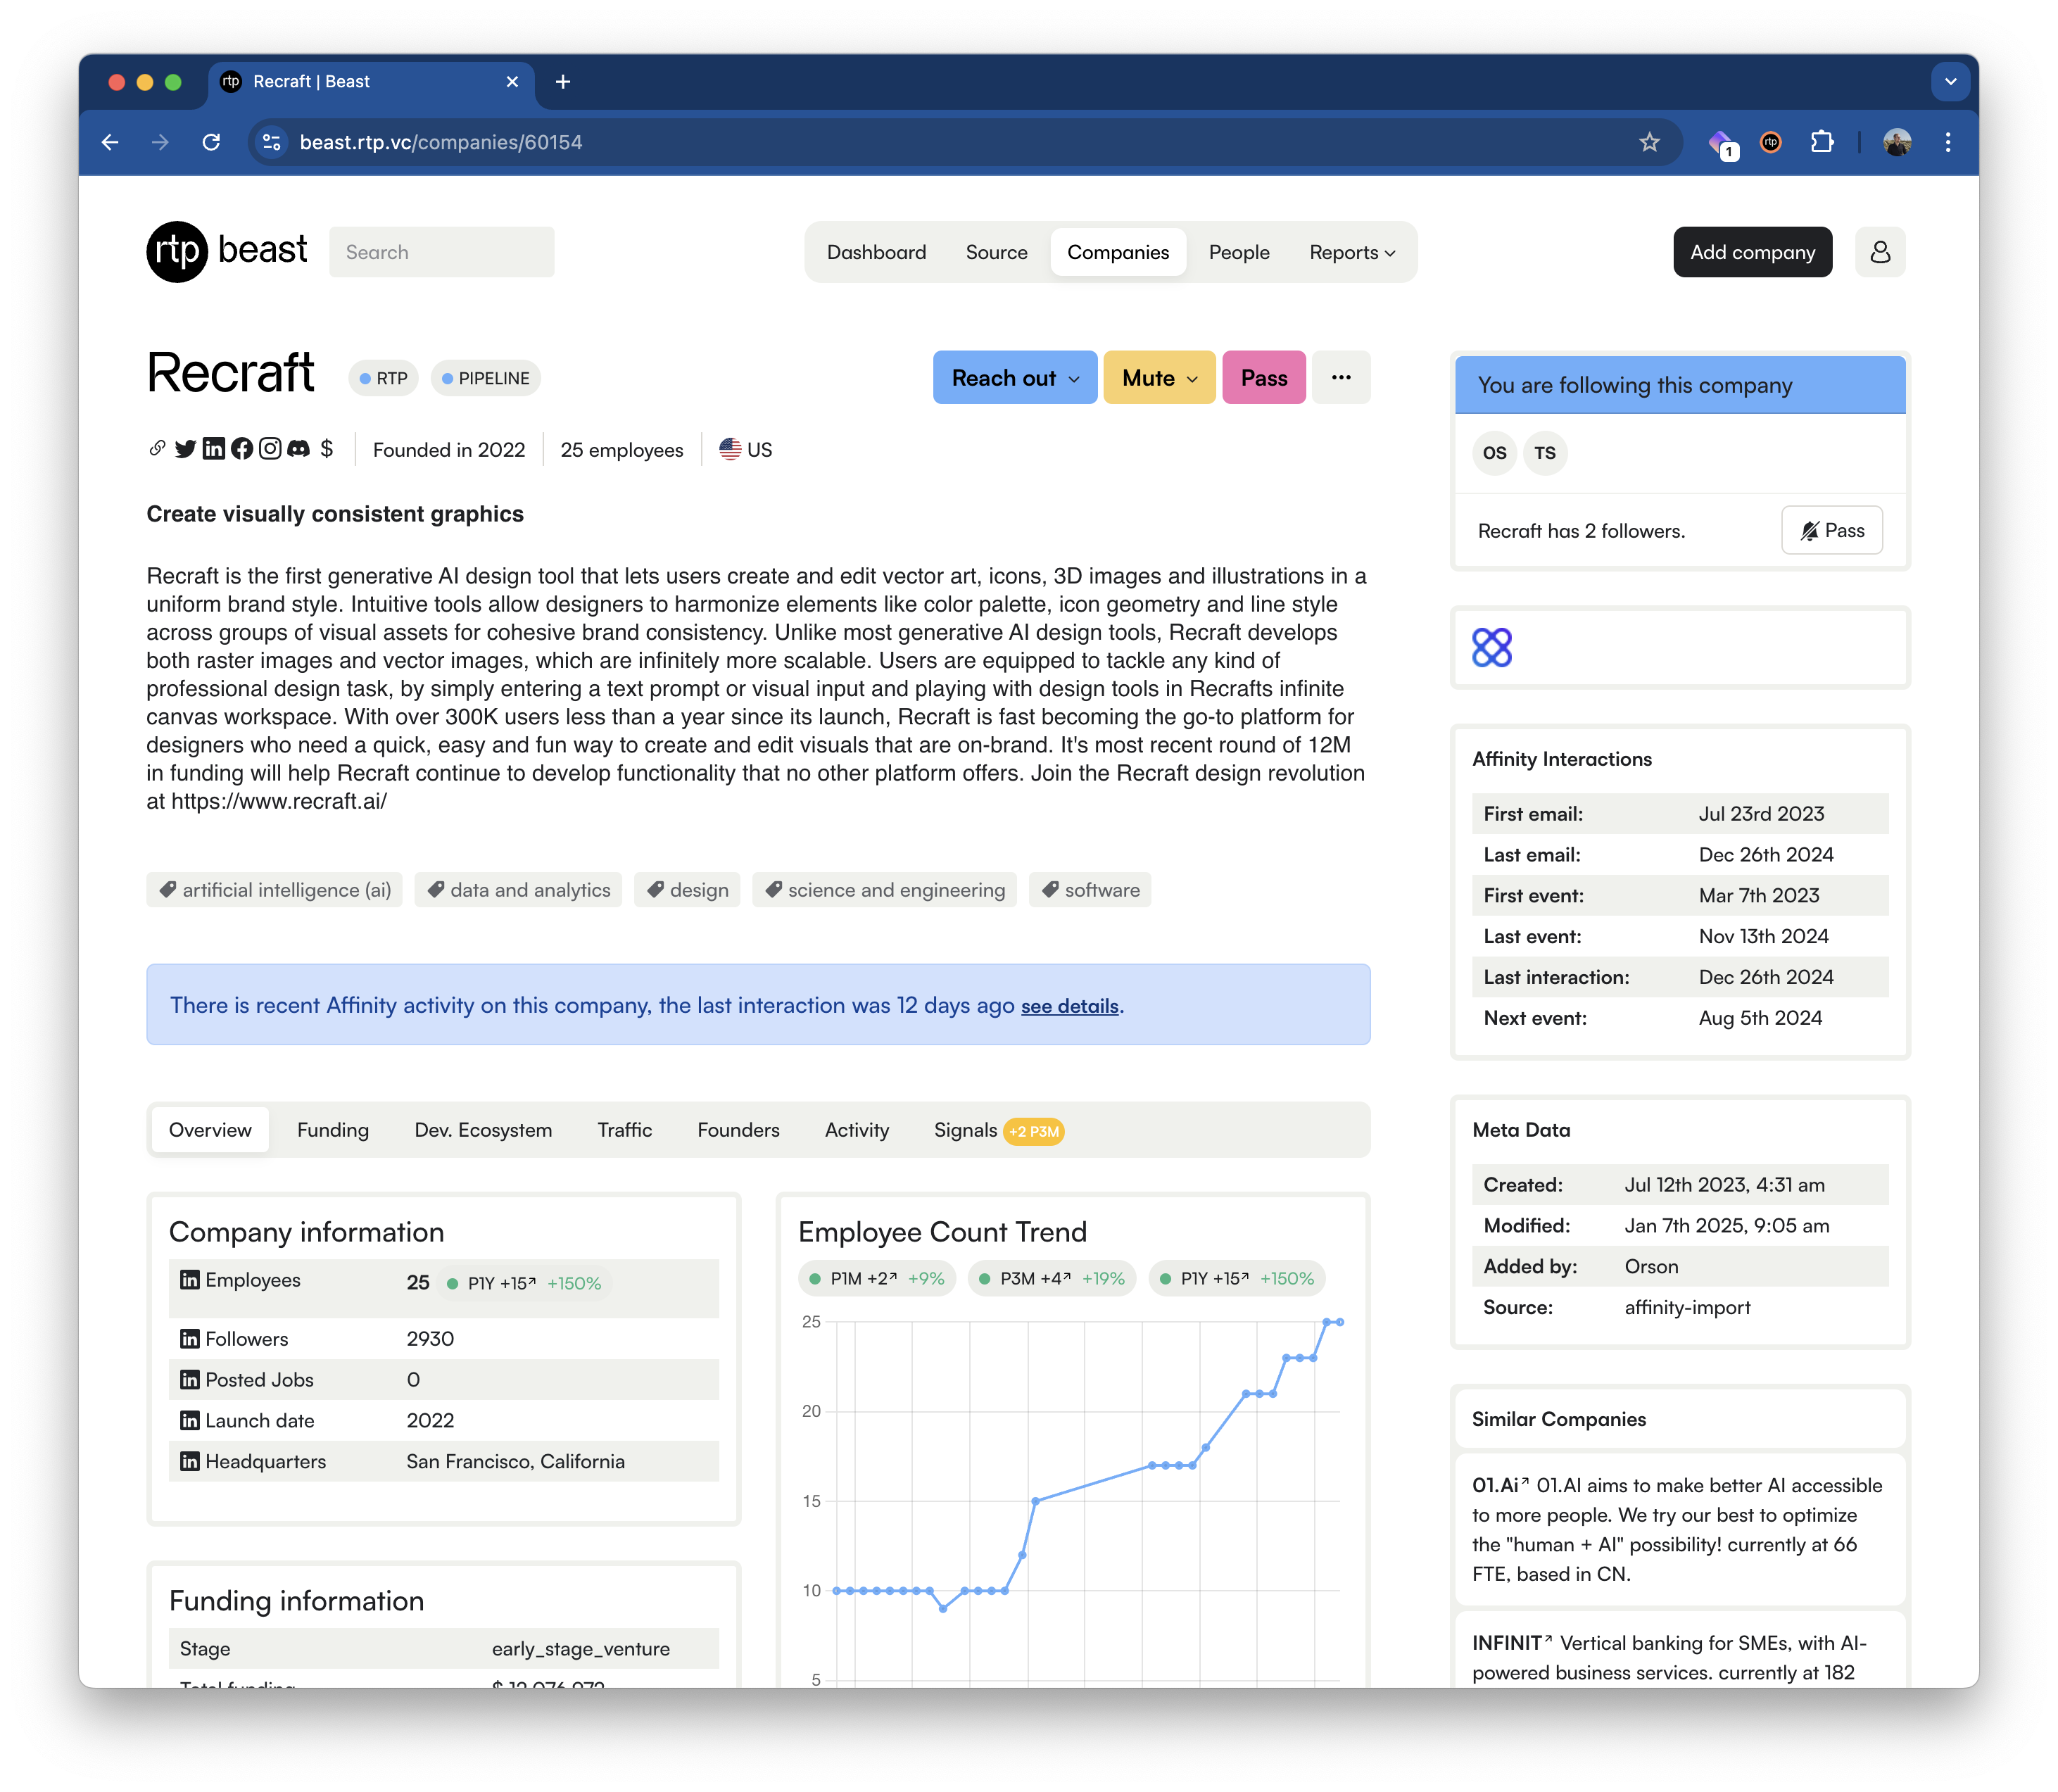This screenshot has width=2058, height=1792.
Task: Click OS follower avatar
Action: (x=1494, y=453)
